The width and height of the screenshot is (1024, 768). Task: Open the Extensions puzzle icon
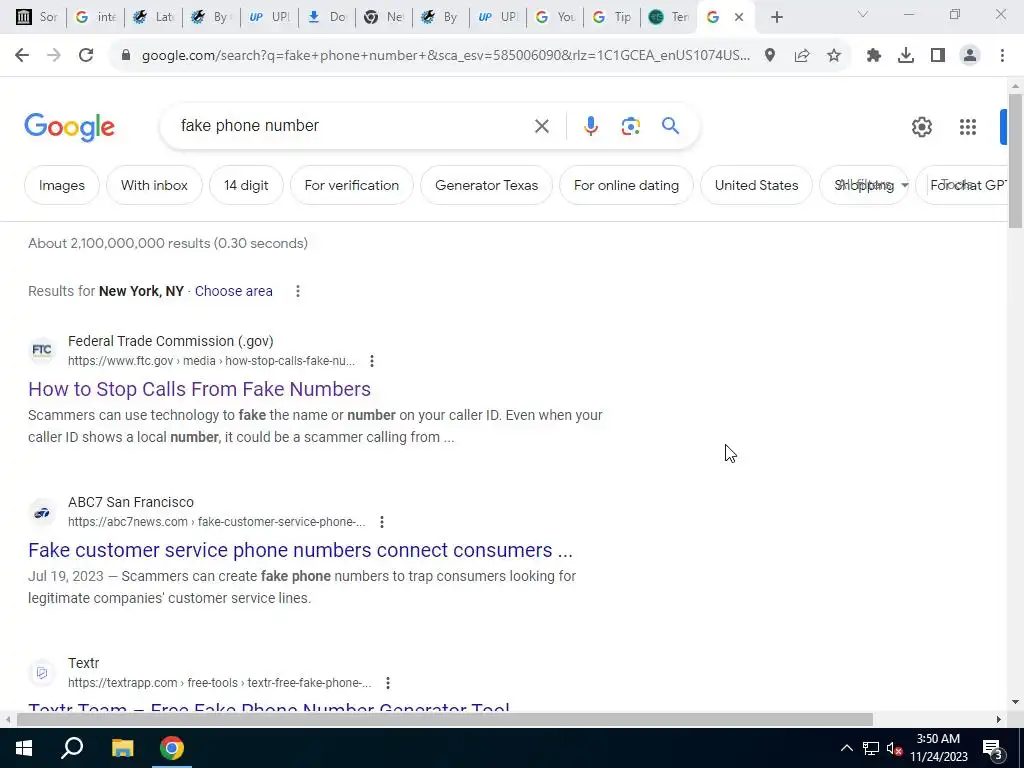[874, 56]
